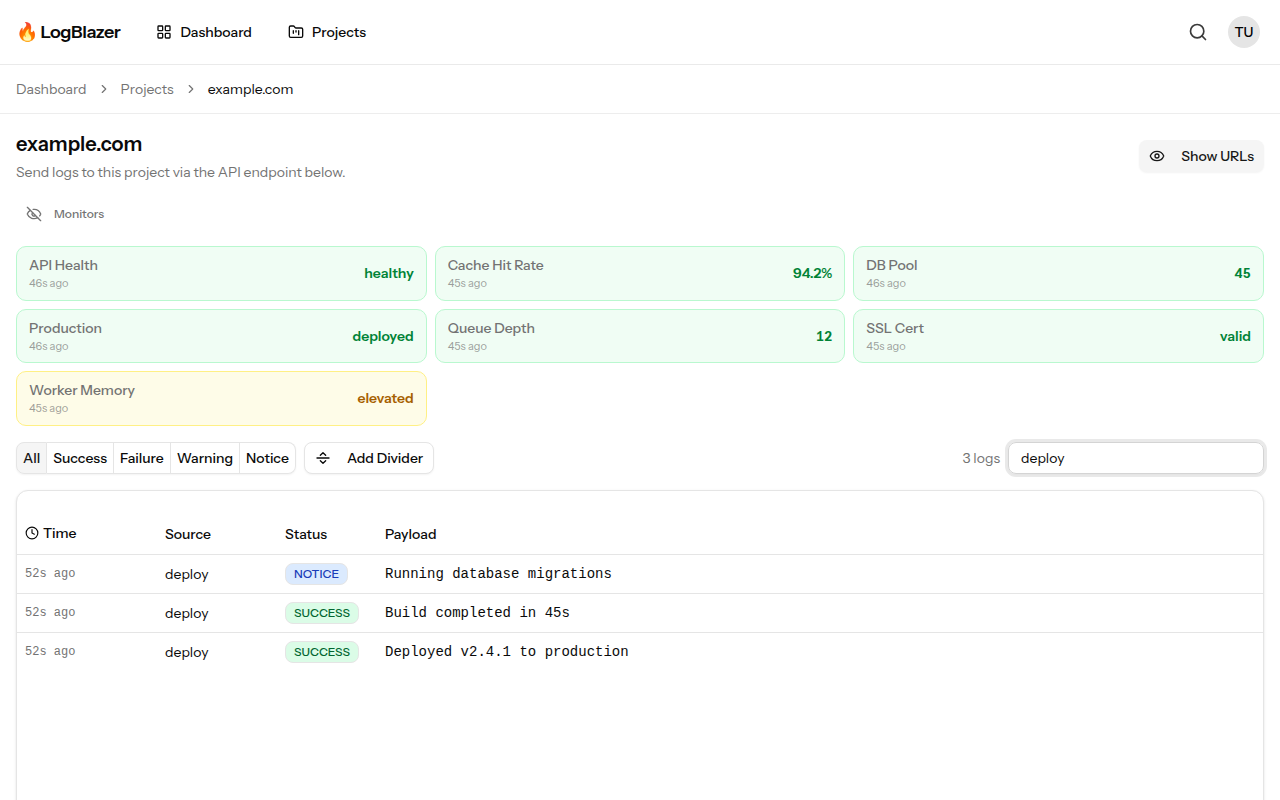Screen dimensions: 1280x800
Task: Switch to the Notice filter
Action: [x=267, y=458]
